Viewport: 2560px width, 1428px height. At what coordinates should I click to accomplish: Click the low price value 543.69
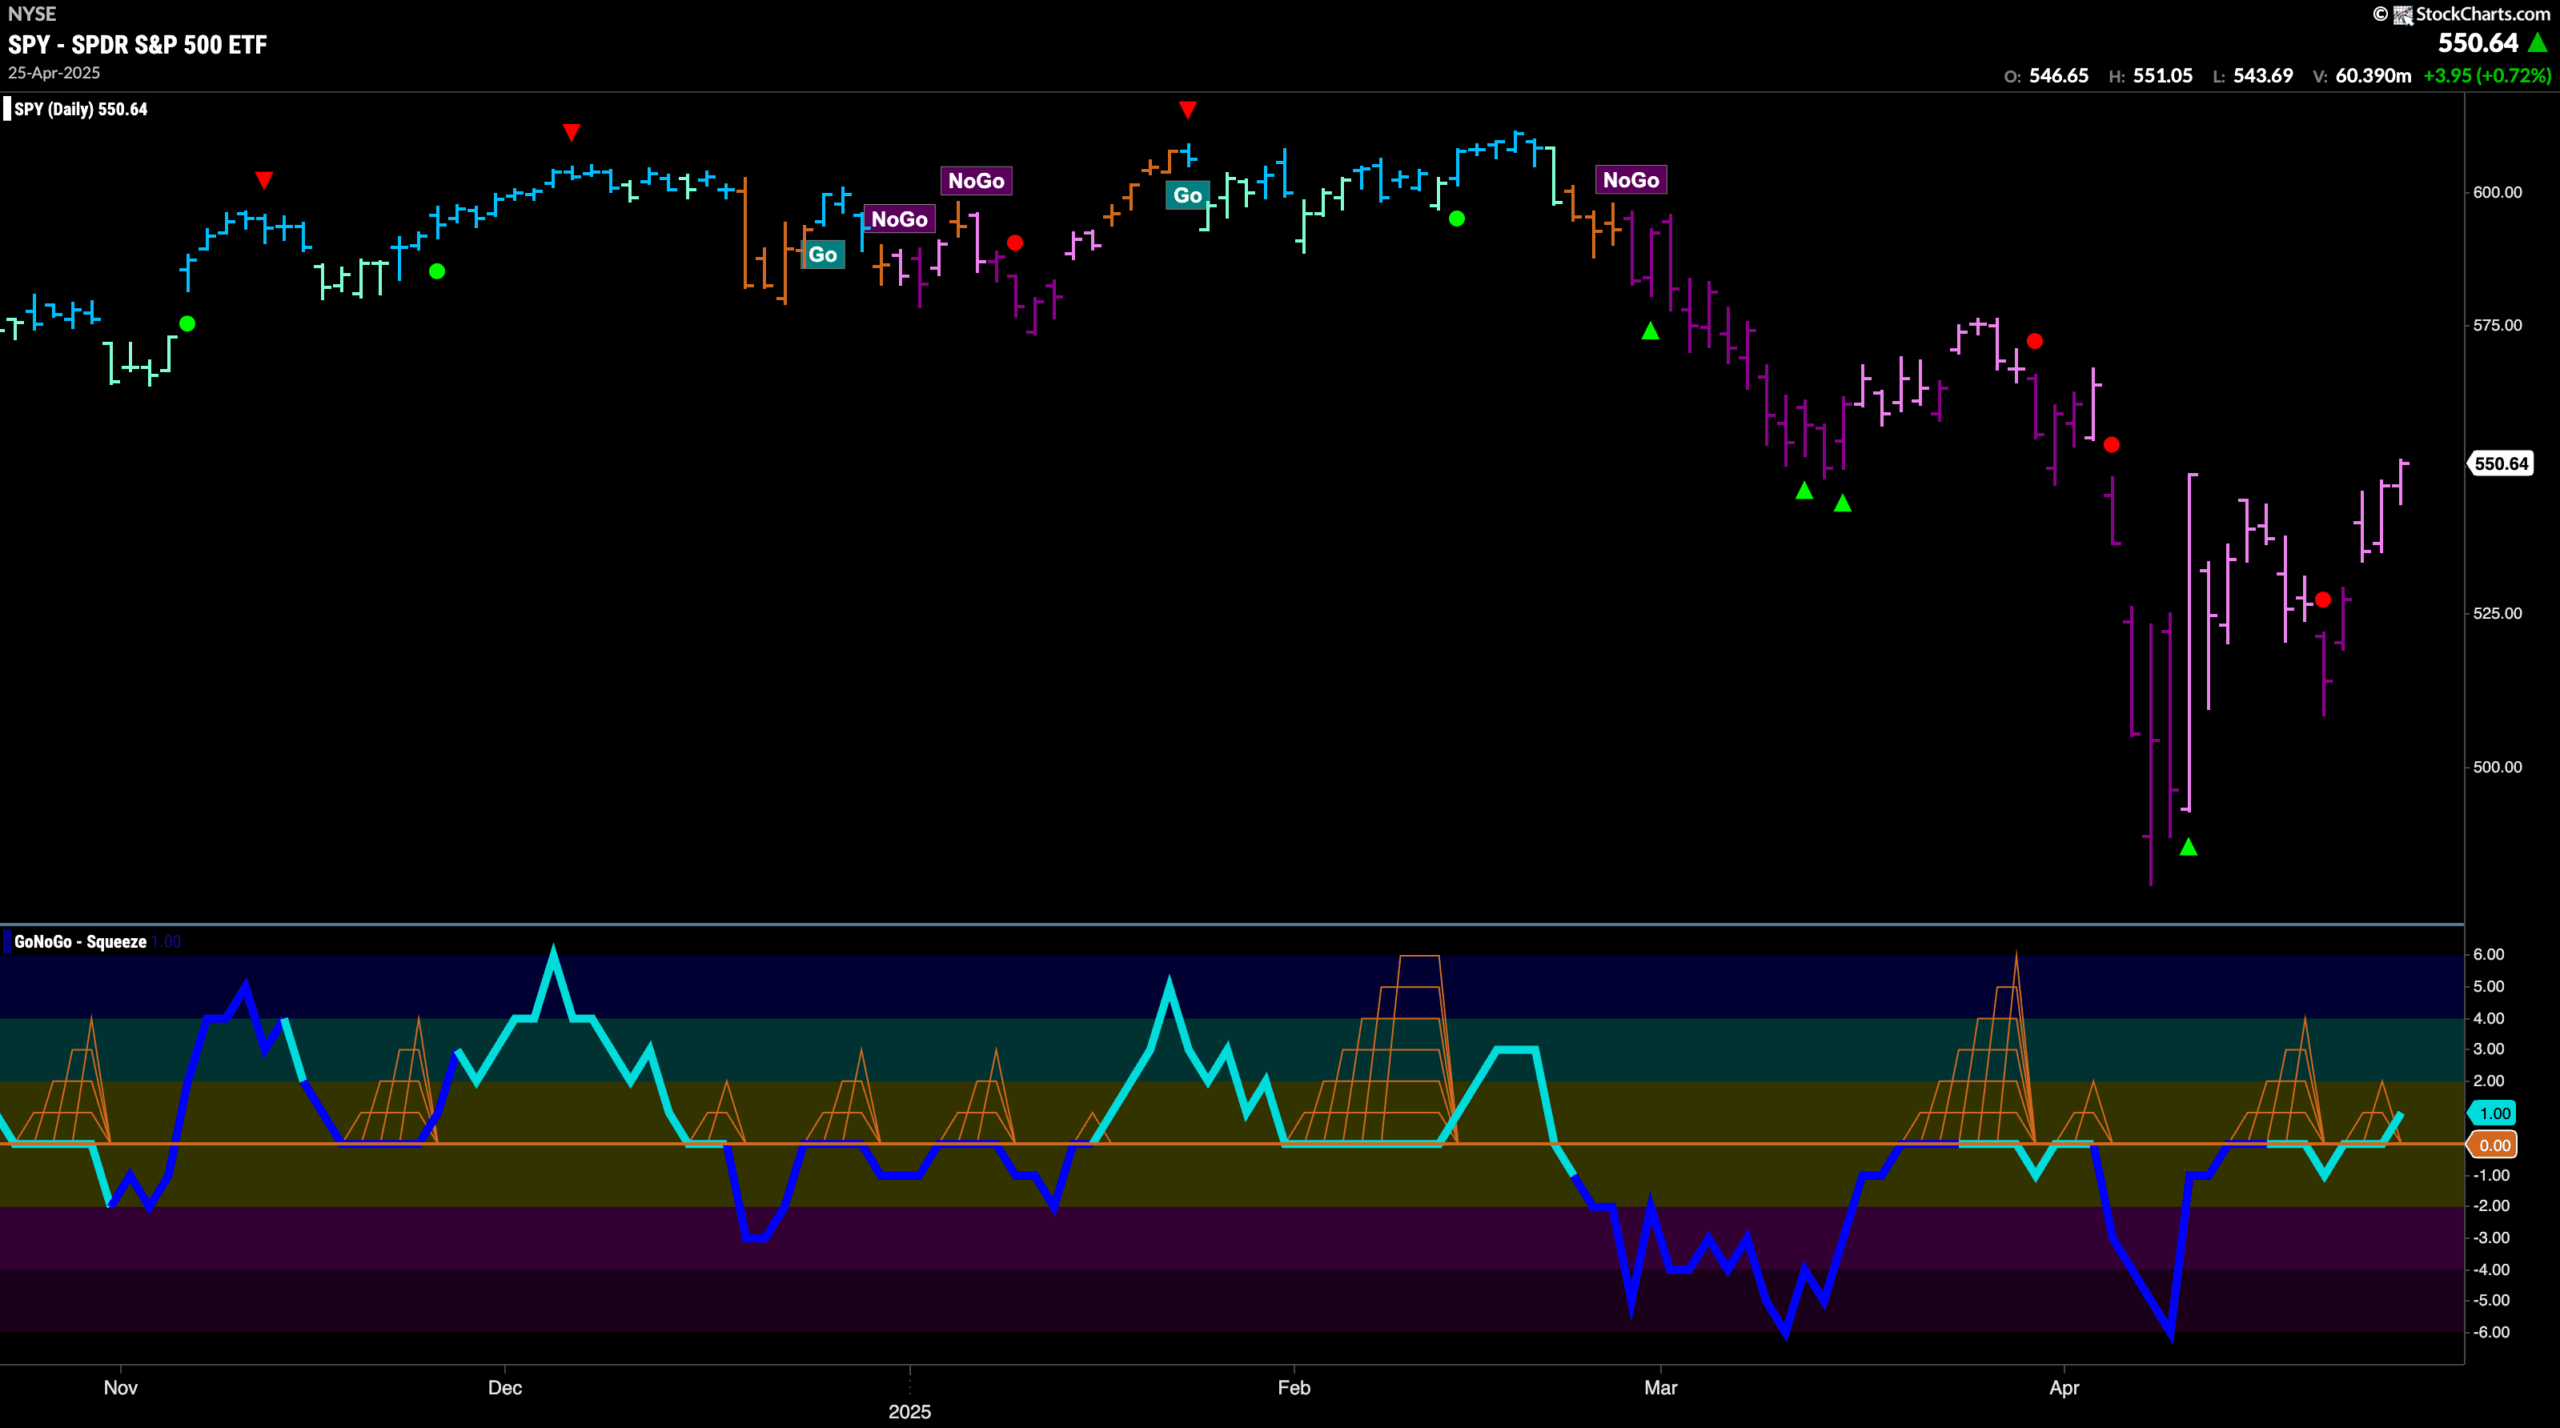2262,76
